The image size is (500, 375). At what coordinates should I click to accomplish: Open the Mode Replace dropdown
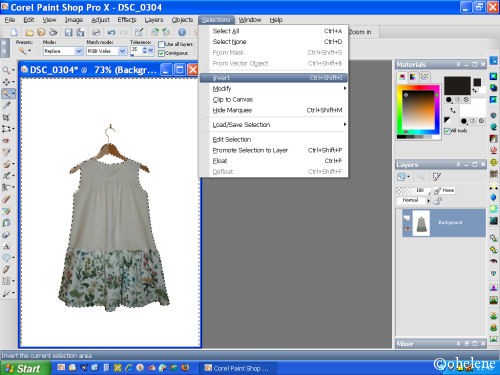(79, 51)
